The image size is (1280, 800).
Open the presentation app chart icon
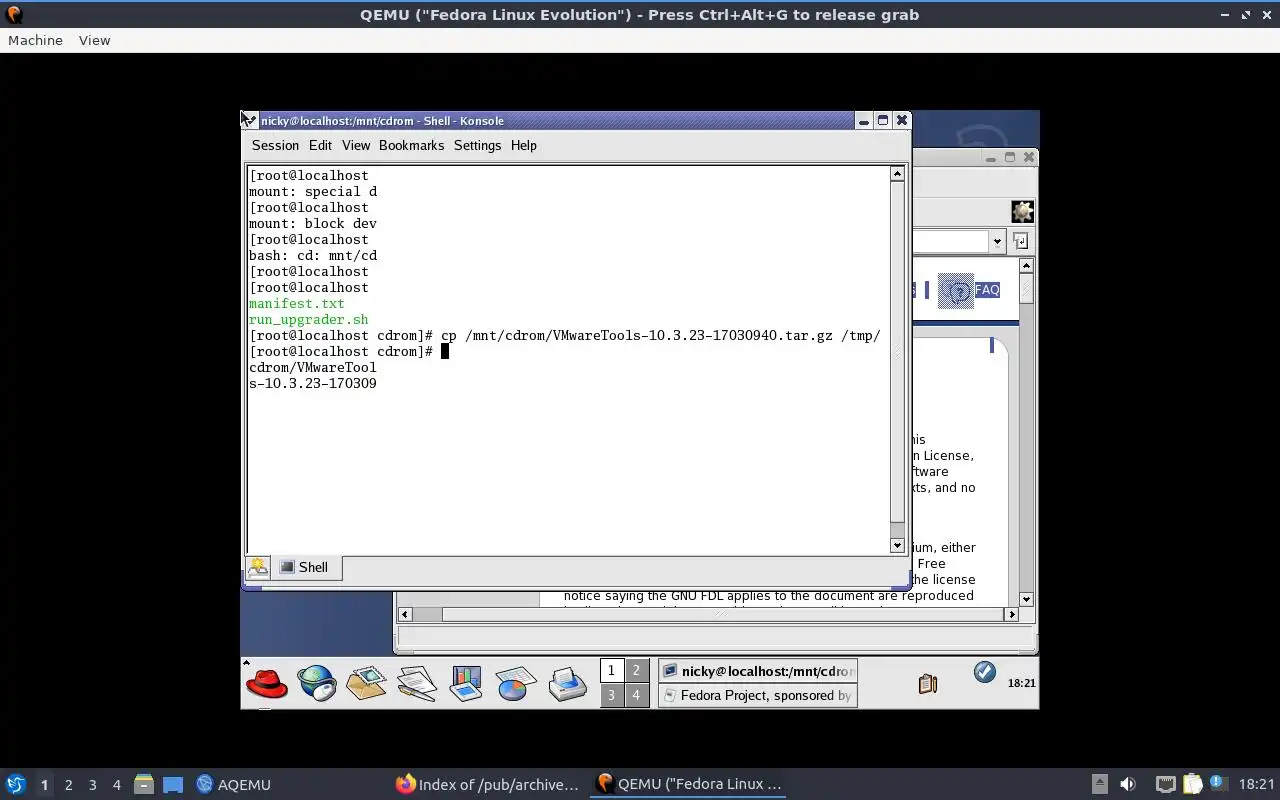pyautogui.click(x=466, y=684)
